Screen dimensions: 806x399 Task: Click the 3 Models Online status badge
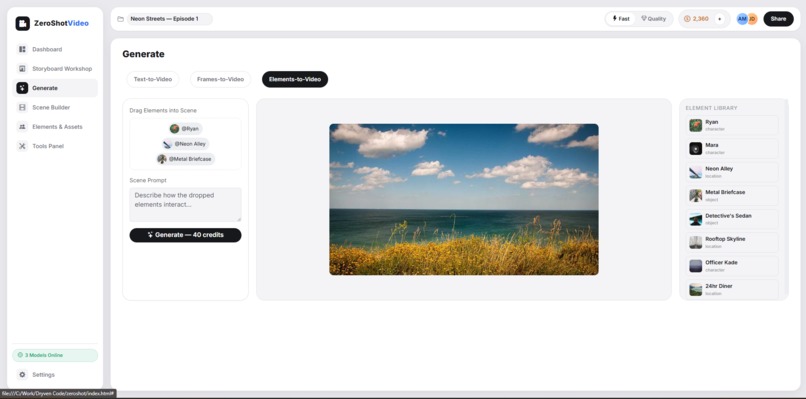coord(55,355)
